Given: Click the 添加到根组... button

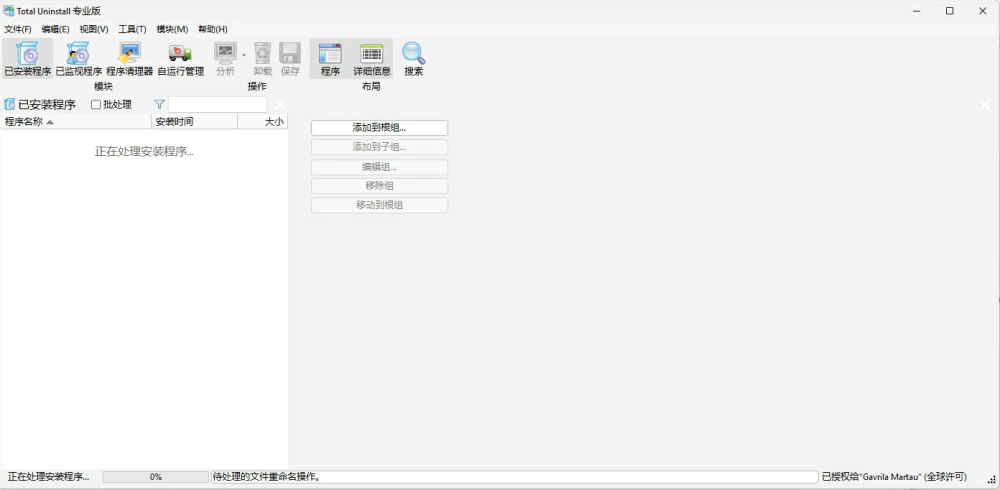Looking at the screenshot, I should (x=379, y=128).
